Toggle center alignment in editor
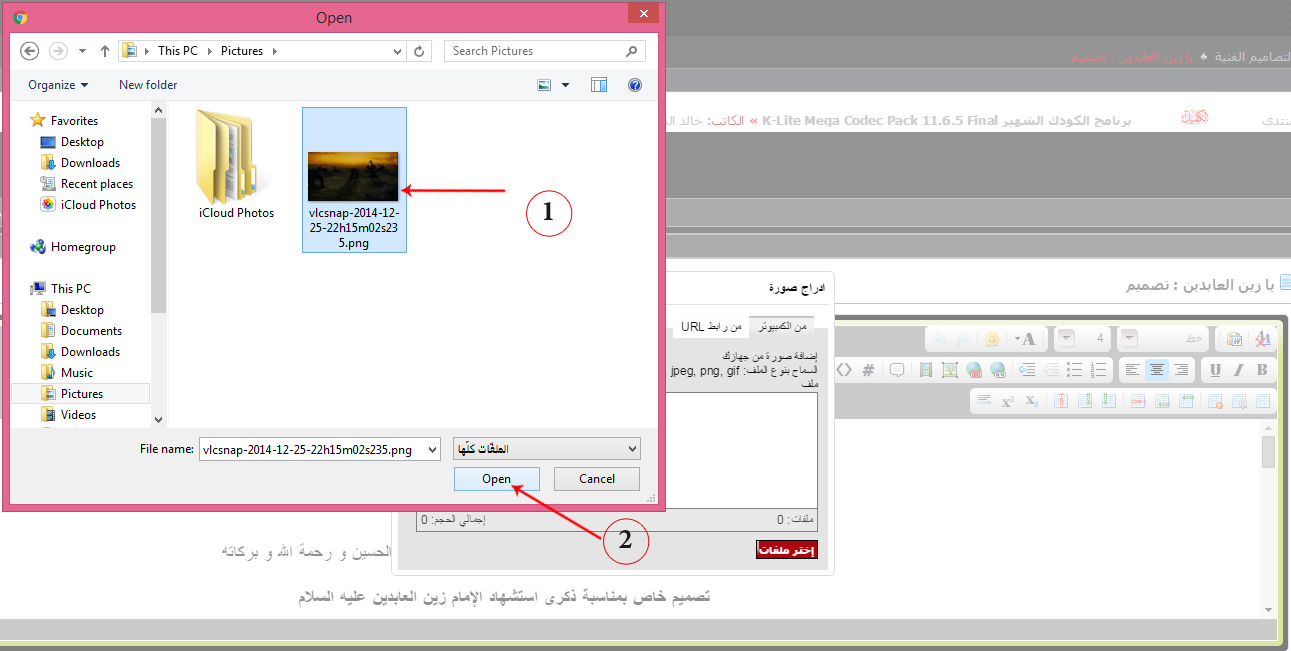 click(1156, 370)
